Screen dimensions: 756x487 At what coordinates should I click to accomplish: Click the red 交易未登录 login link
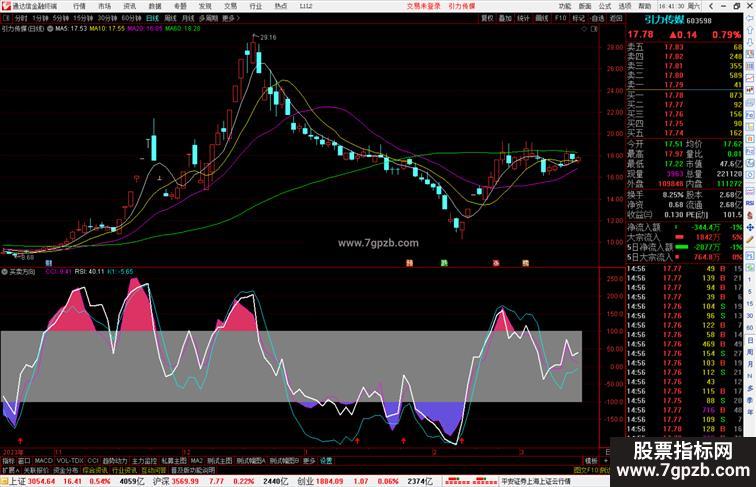click(x=423, y=6)
